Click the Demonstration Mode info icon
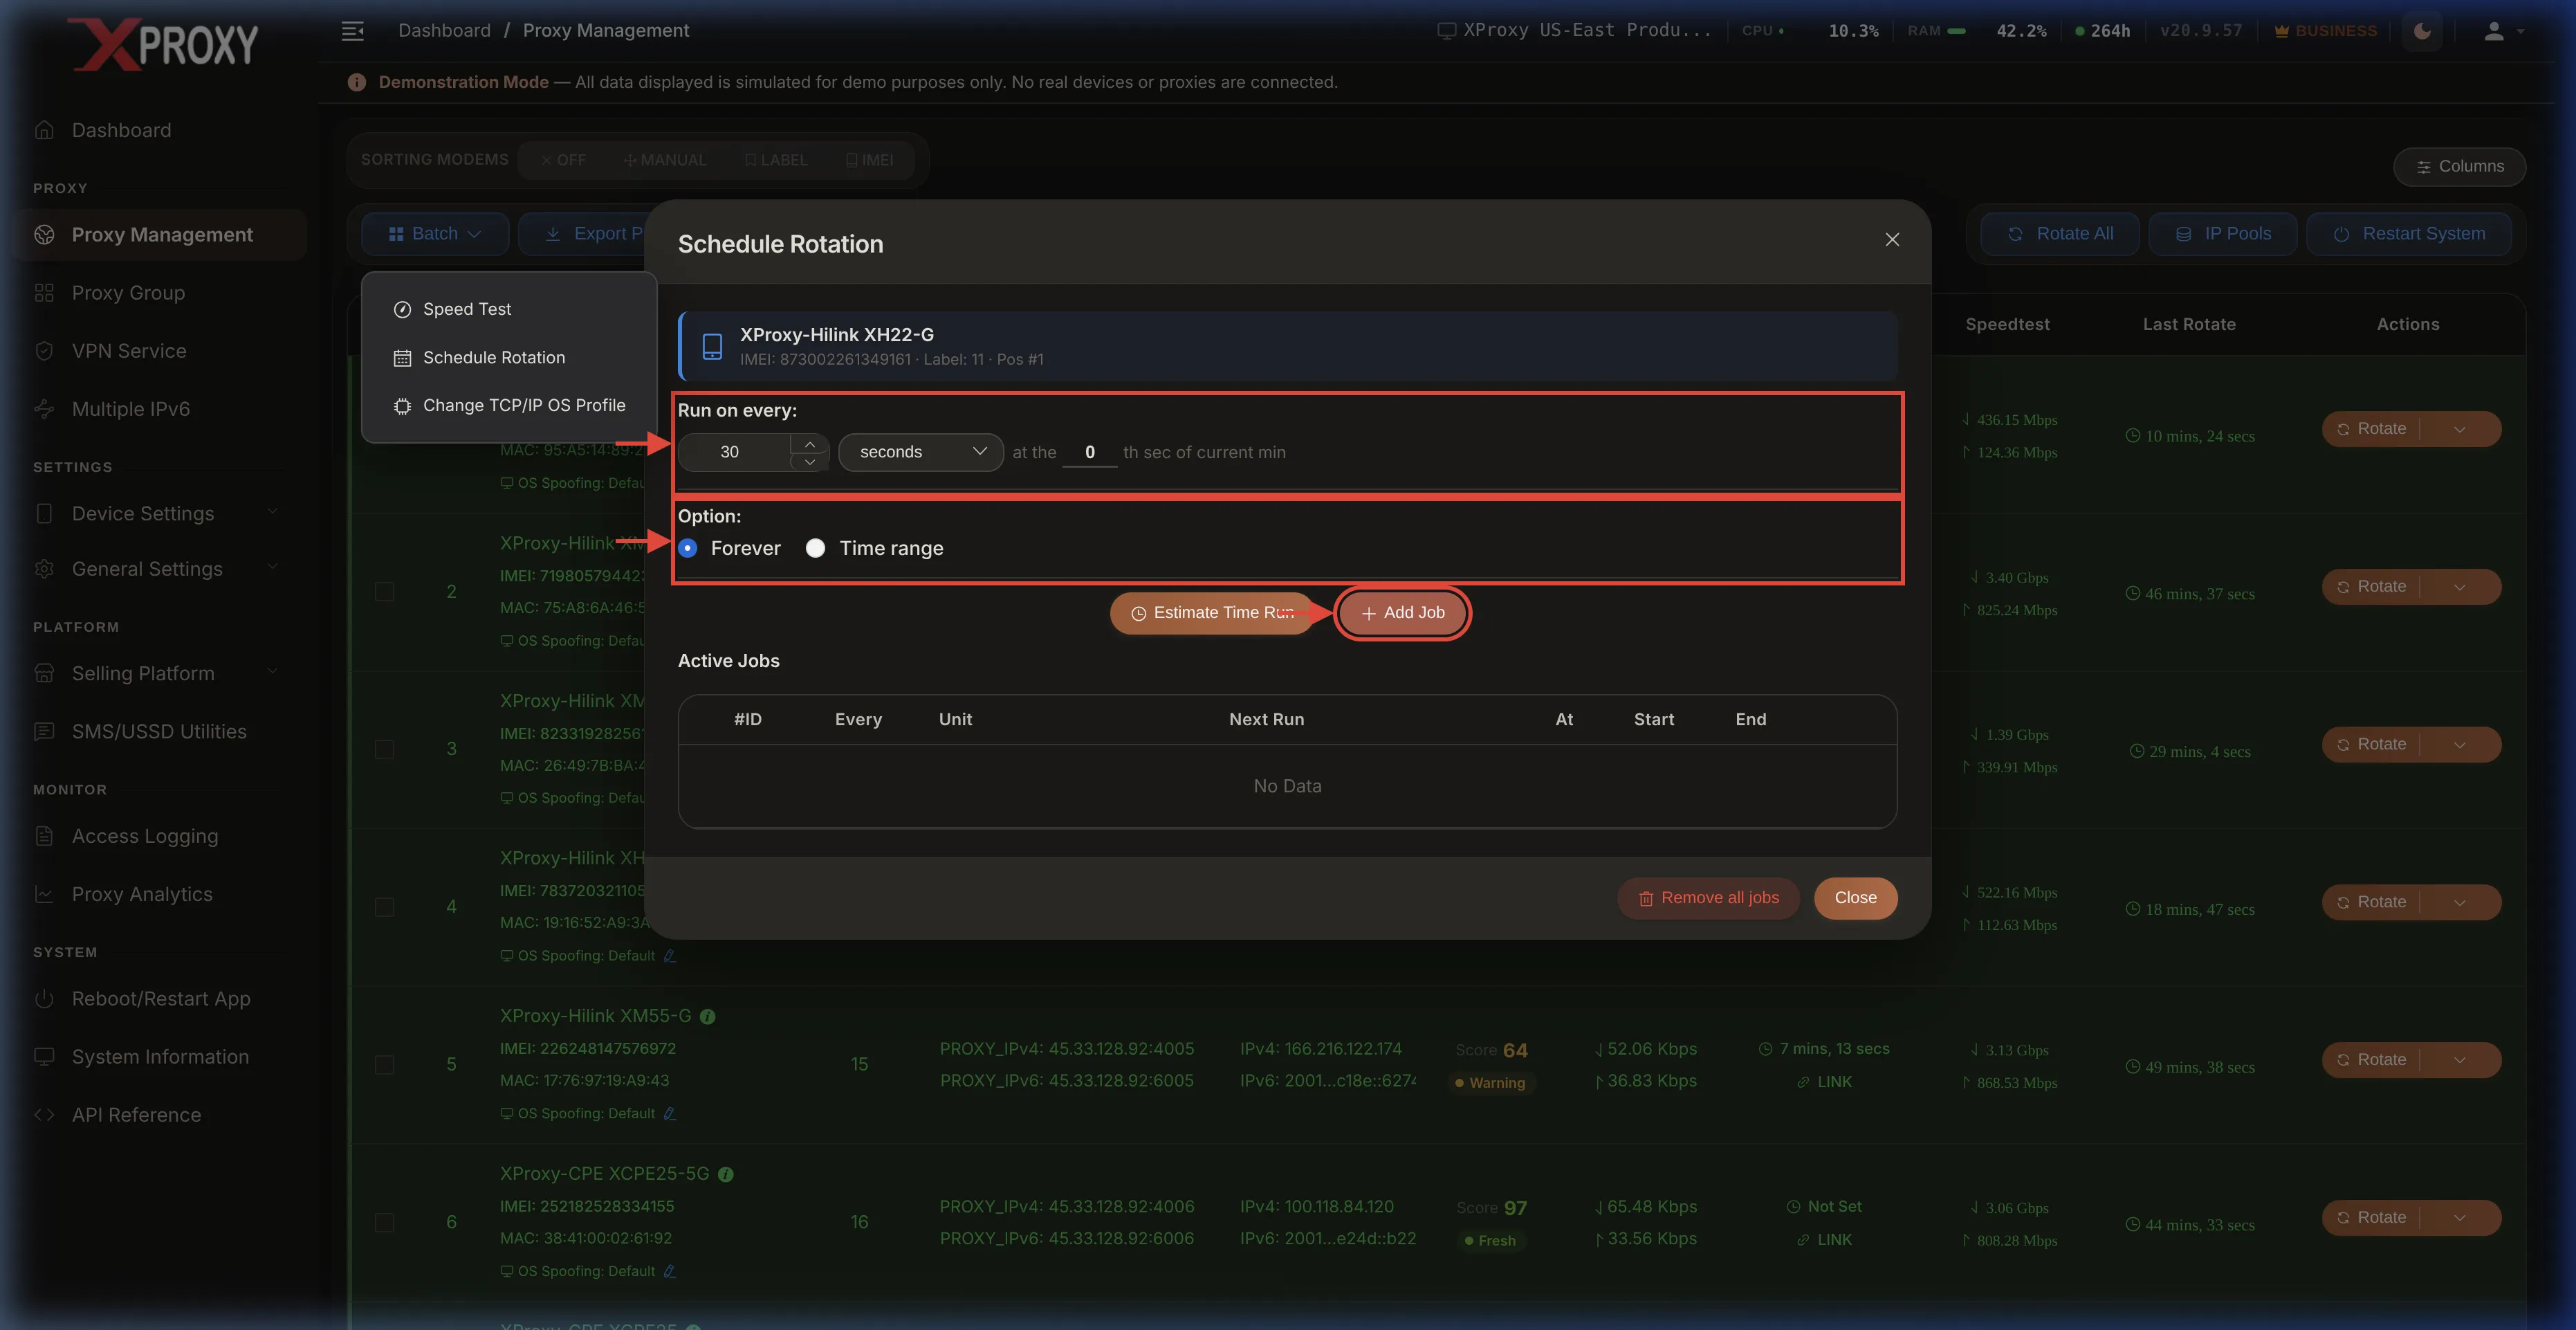This screenshot has height=1330, width=2576. point(356,83)
